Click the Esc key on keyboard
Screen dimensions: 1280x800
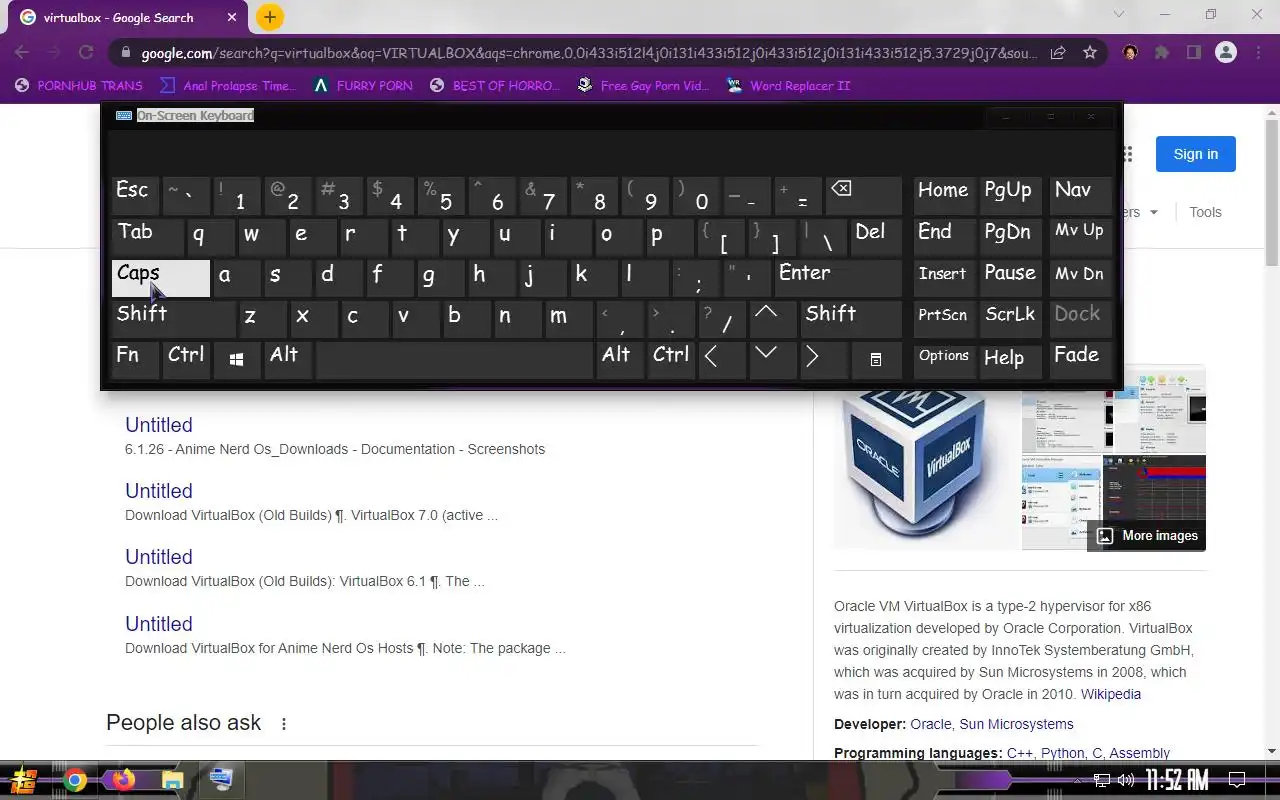pos(136,195)
